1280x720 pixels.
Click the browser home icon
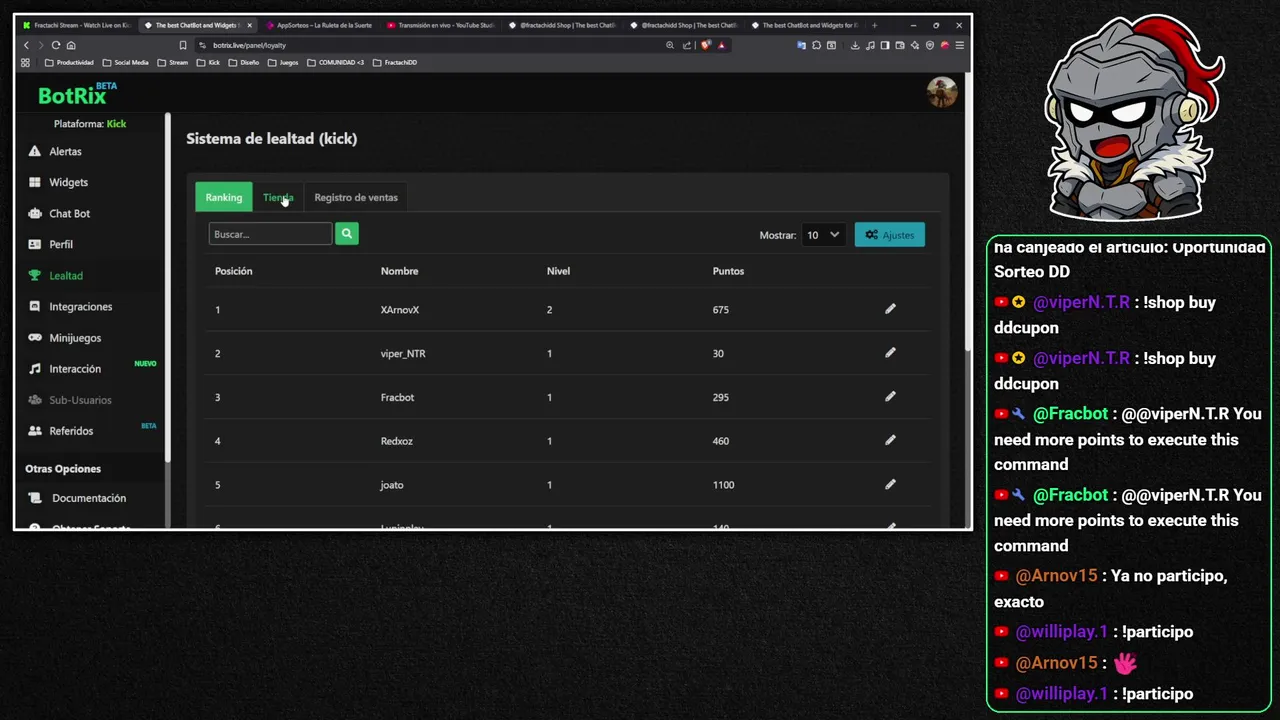71,45
